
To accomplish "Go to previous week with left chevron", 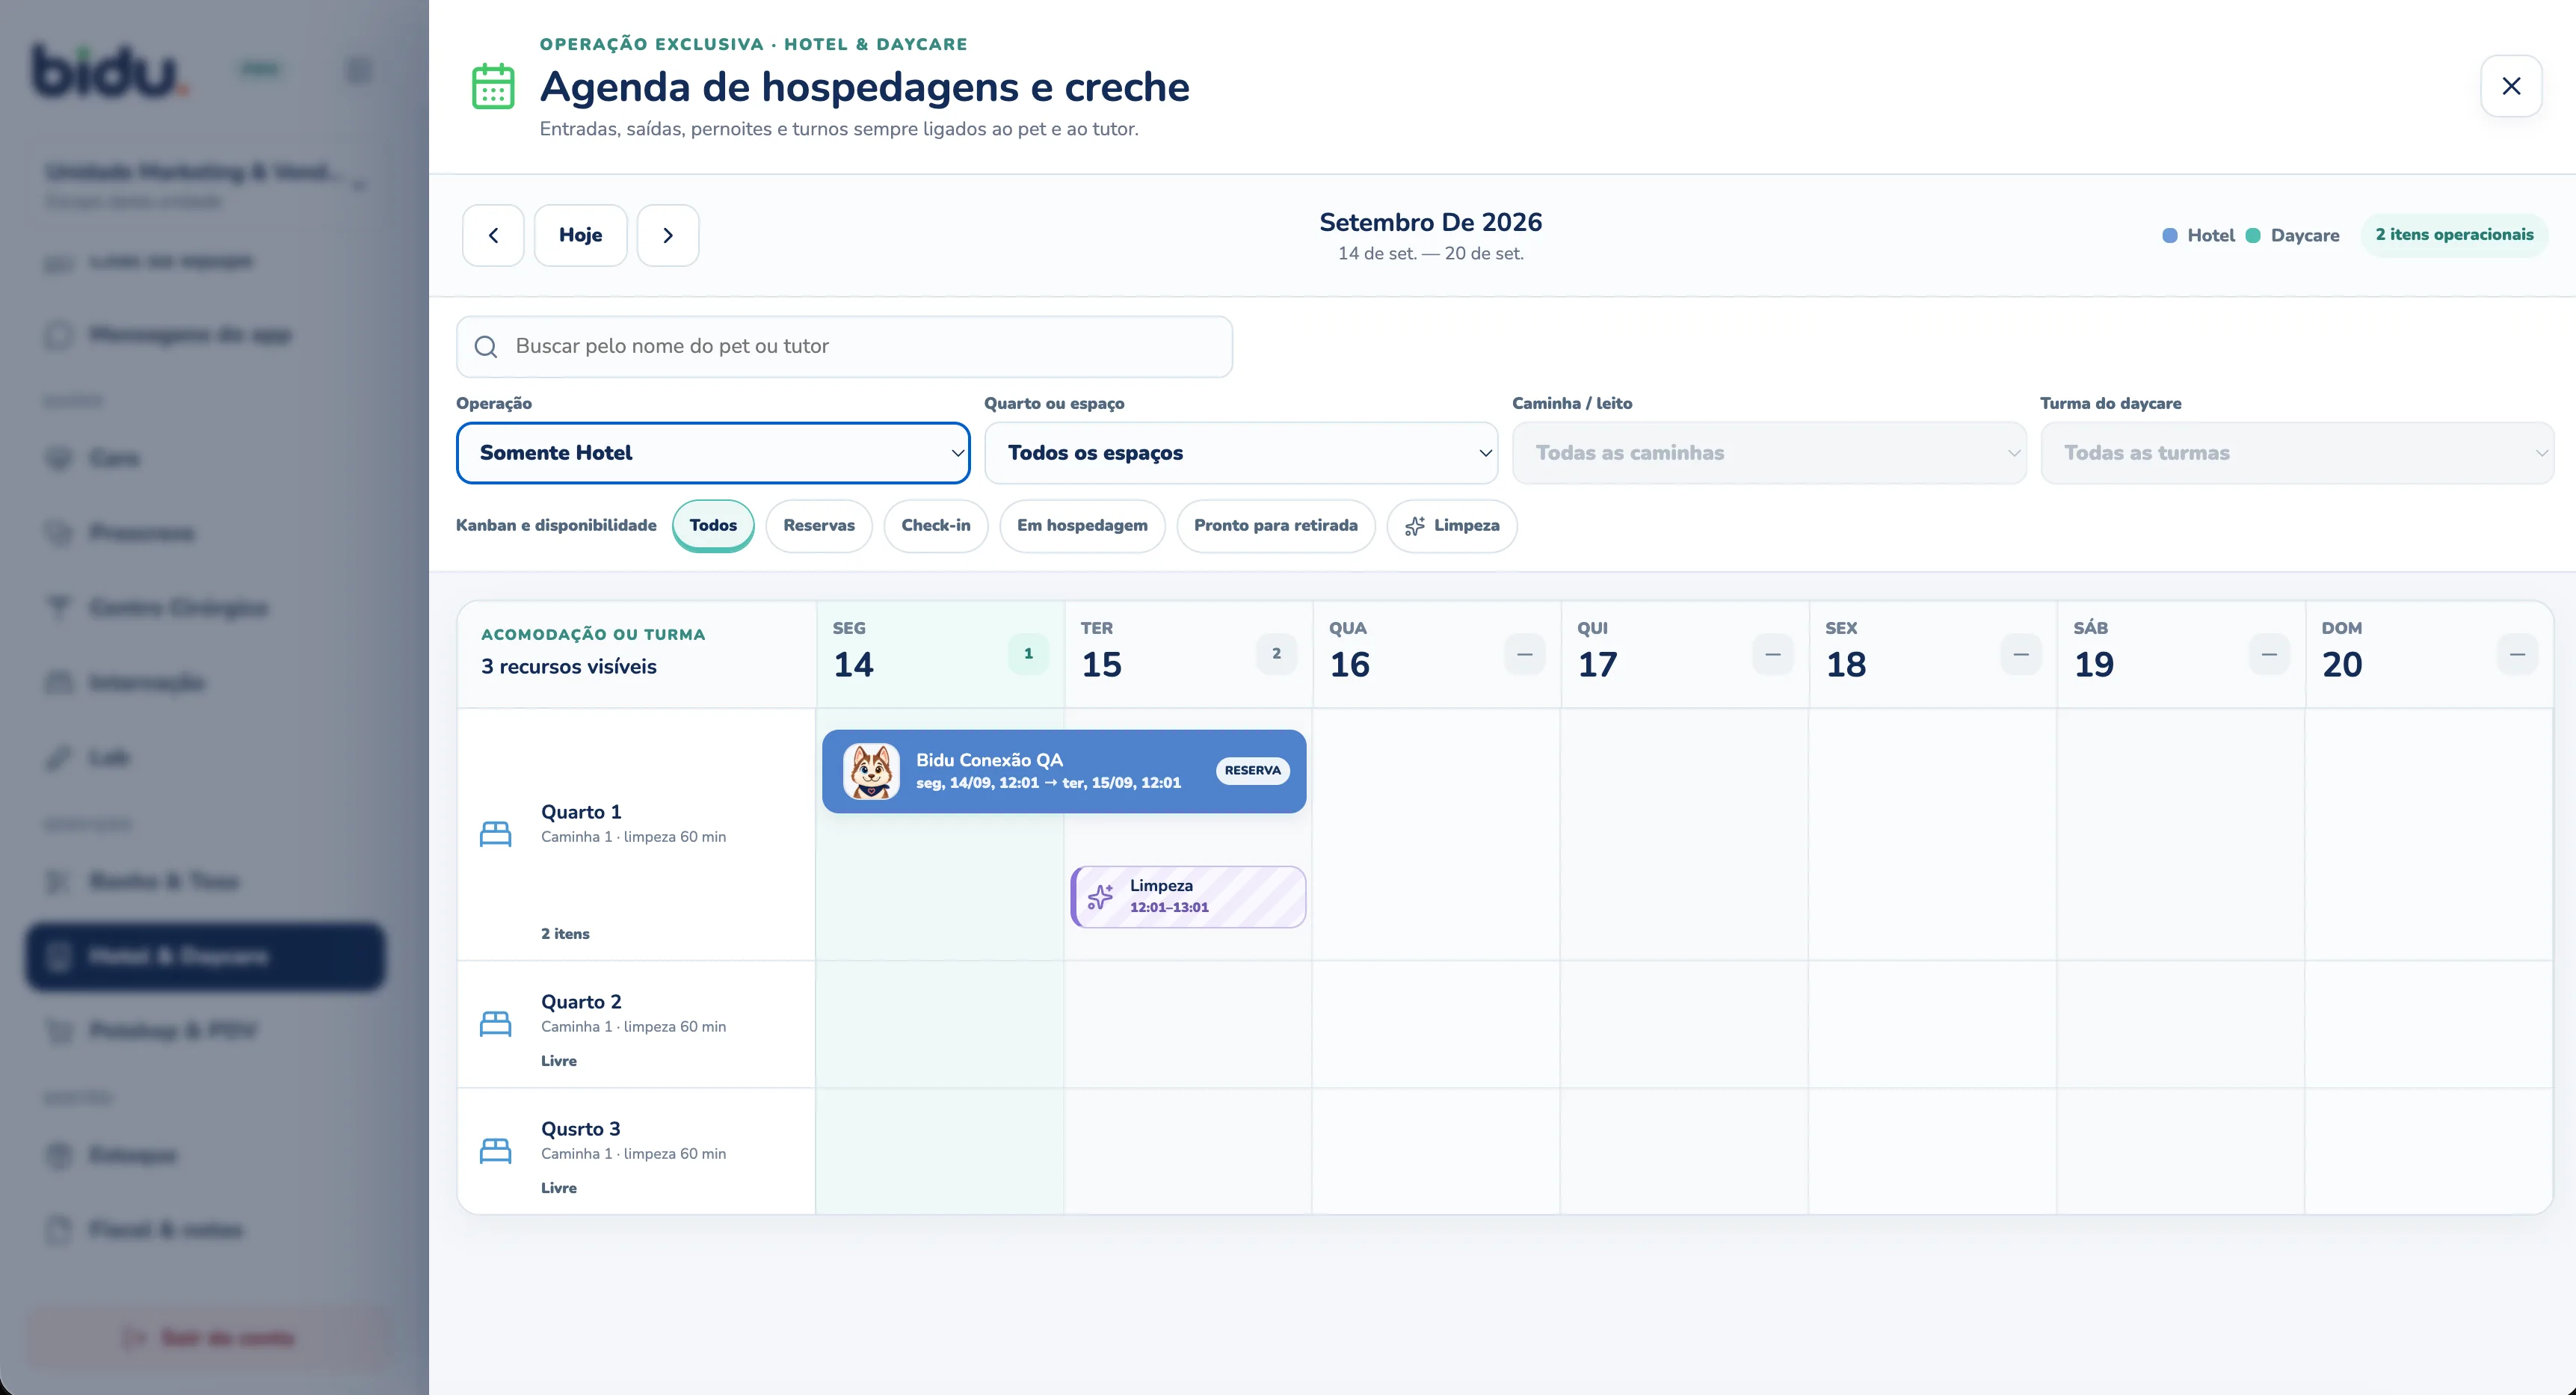I will point(493,235).
